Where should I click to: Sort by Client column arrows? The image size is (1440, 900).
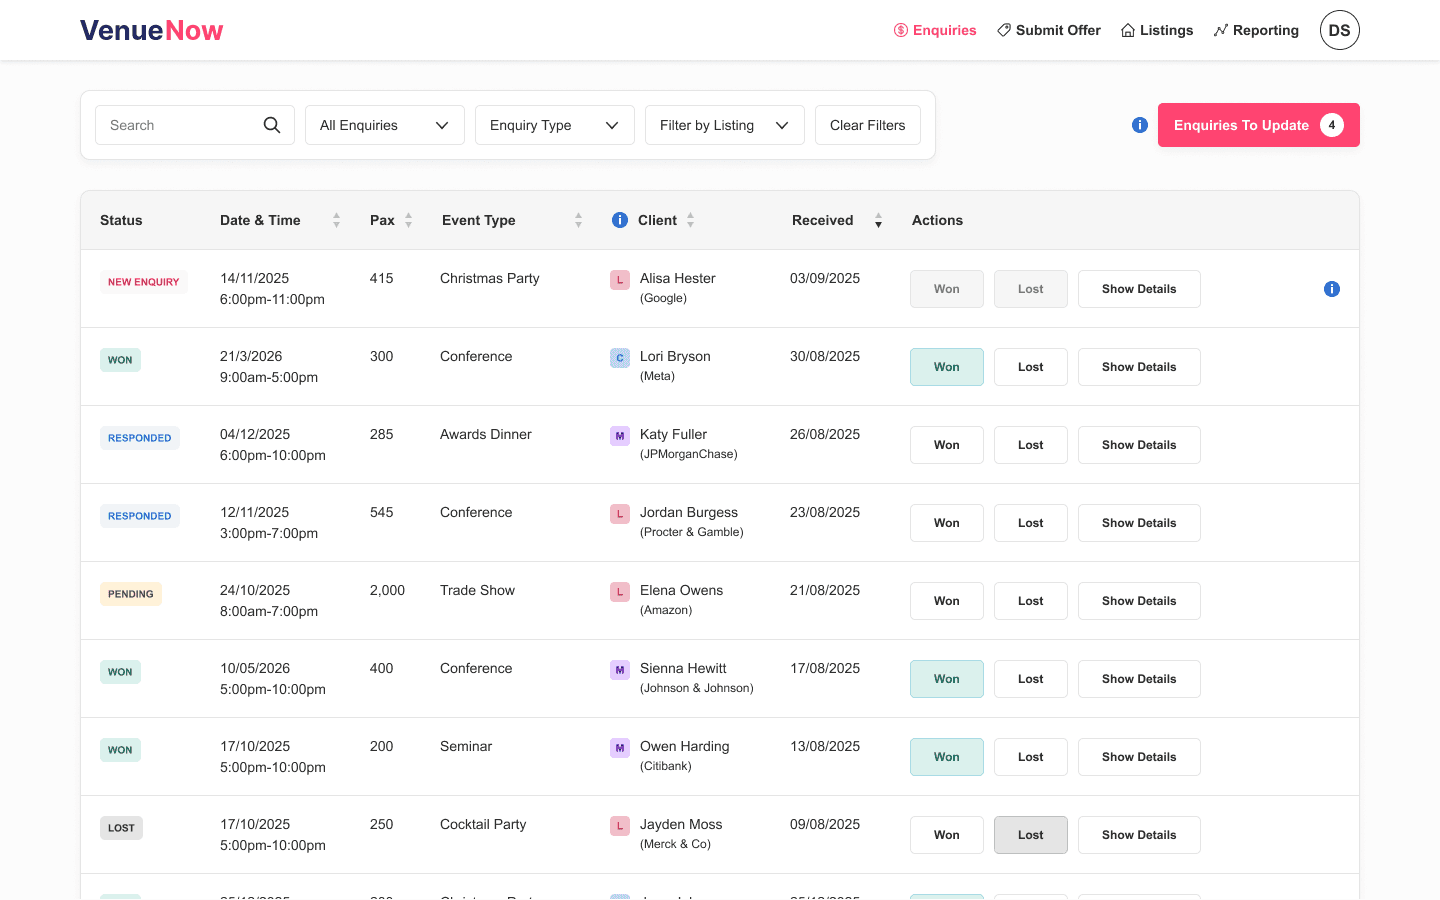[x=690, y=220]
